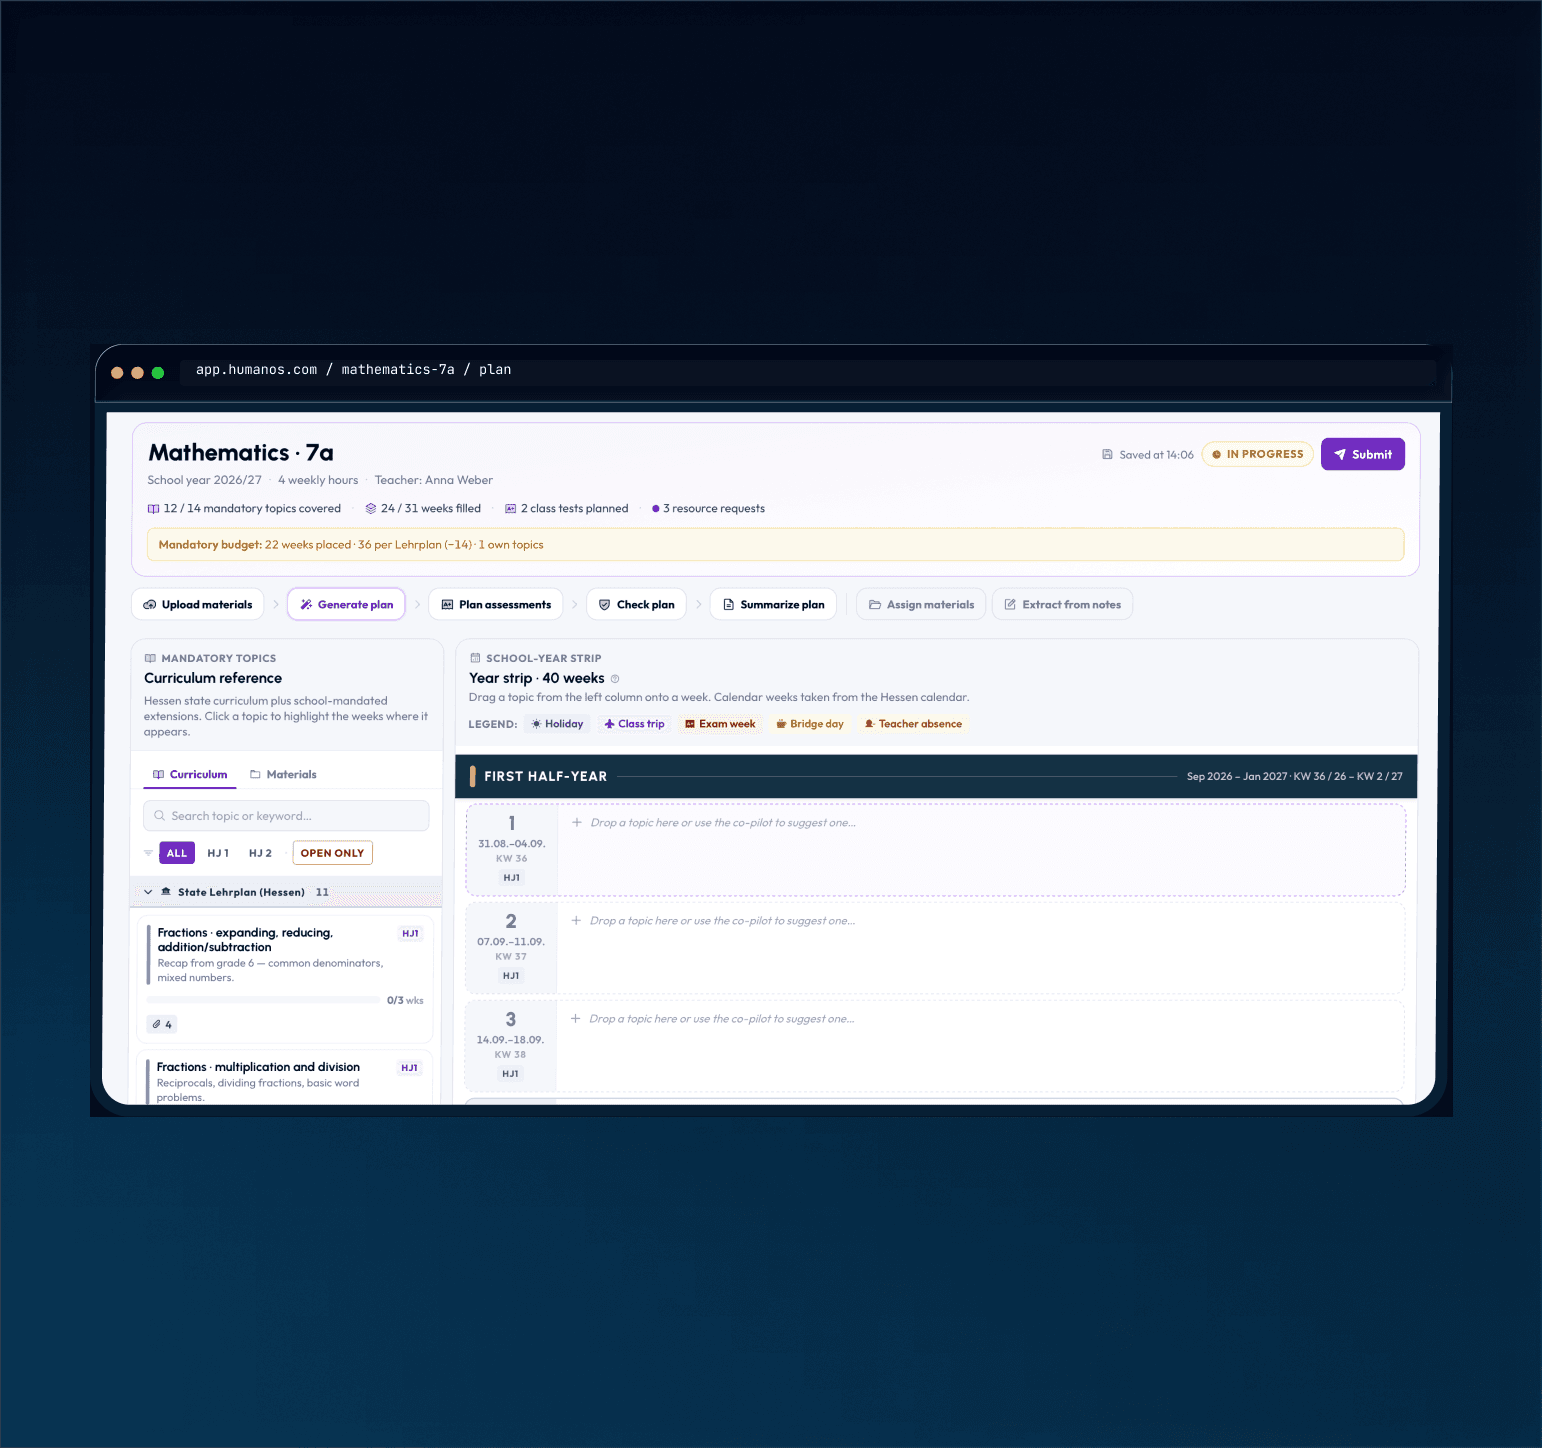
Task: Click the Summarize plan button
Action: (x=773, y=604)
